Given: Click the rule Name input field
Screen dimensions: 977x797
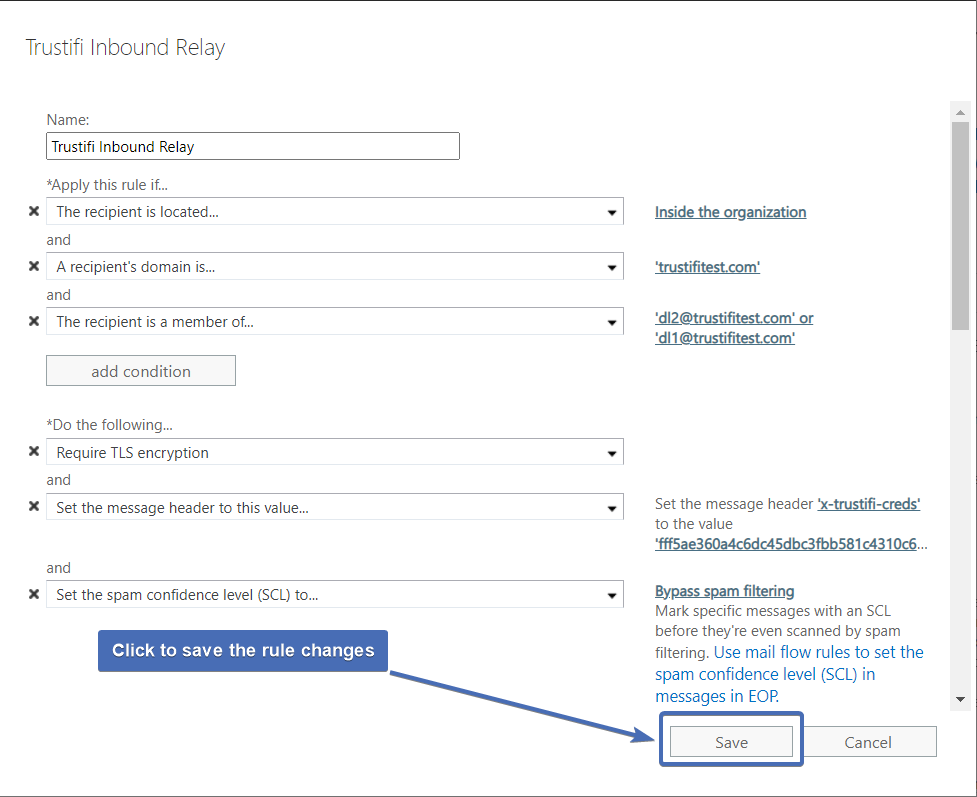Looking at the screenshot, I should click(x=252, y=146).
